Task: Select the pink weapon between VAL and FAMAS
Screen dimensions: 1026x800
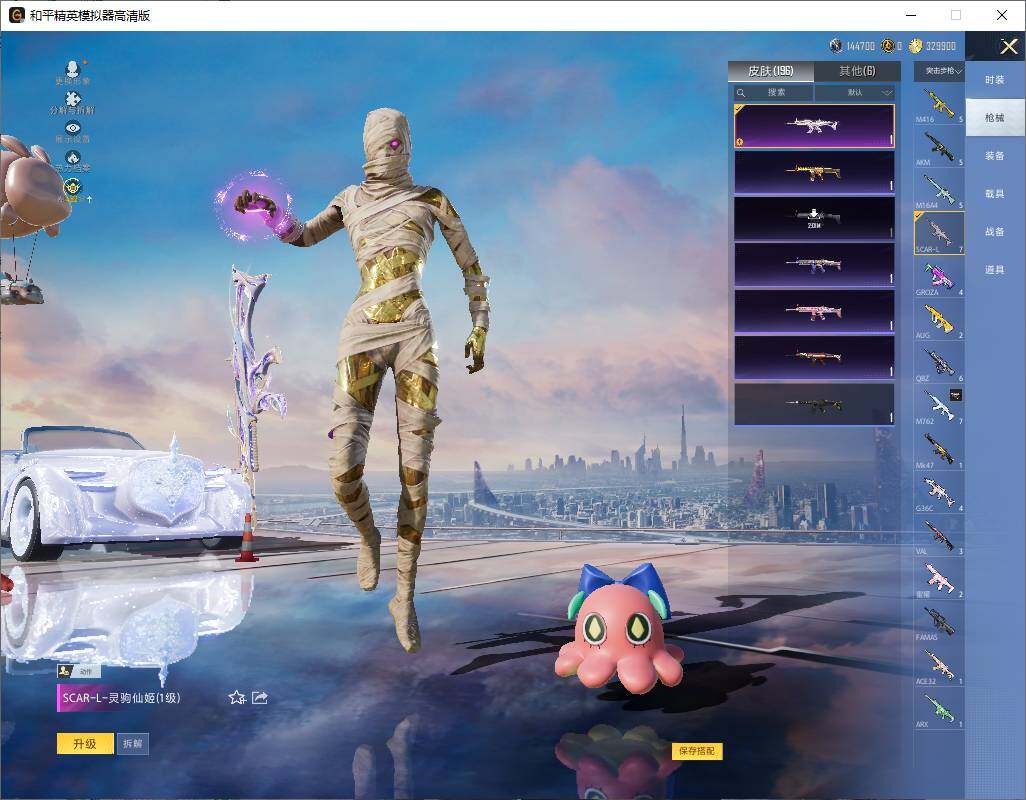Action: pyautogui.click(x=939, y=579)
